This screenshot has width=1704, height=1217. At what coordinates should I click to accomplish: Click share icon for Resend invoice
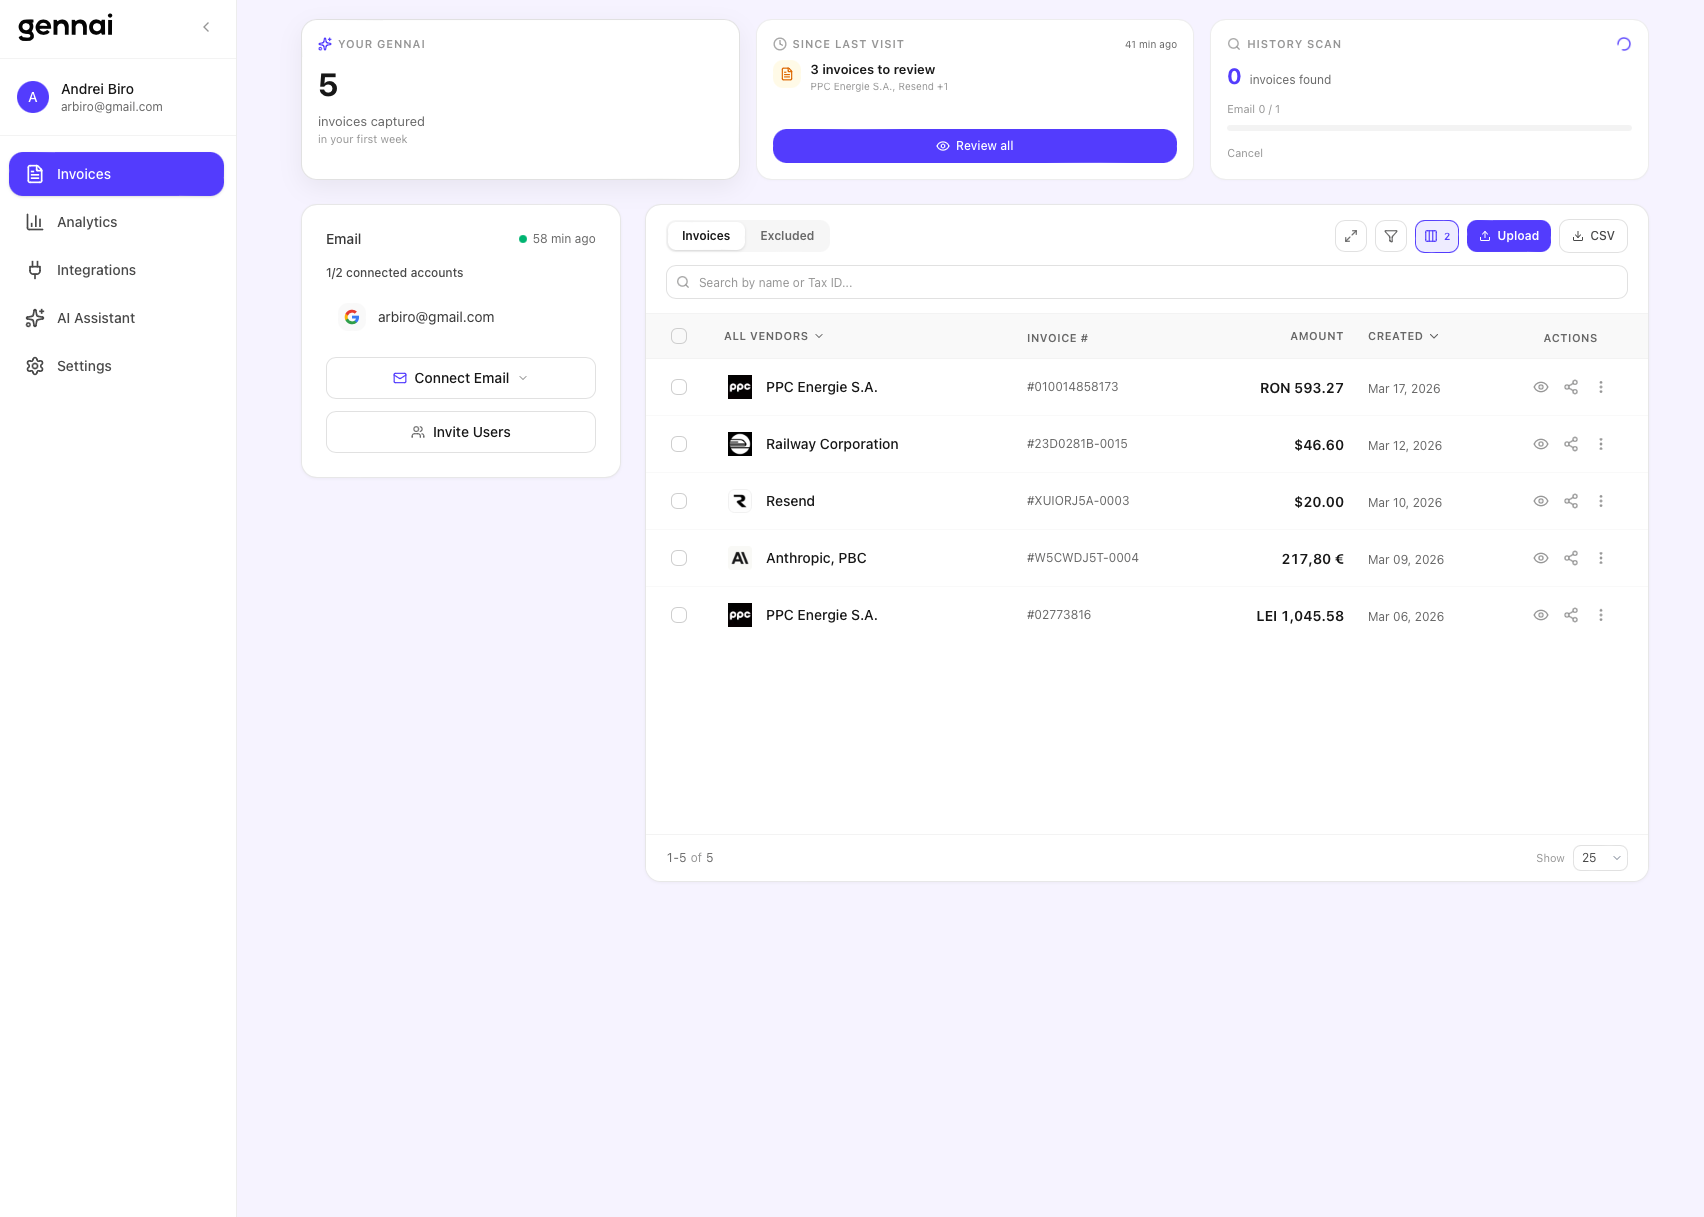(1570, 501)
